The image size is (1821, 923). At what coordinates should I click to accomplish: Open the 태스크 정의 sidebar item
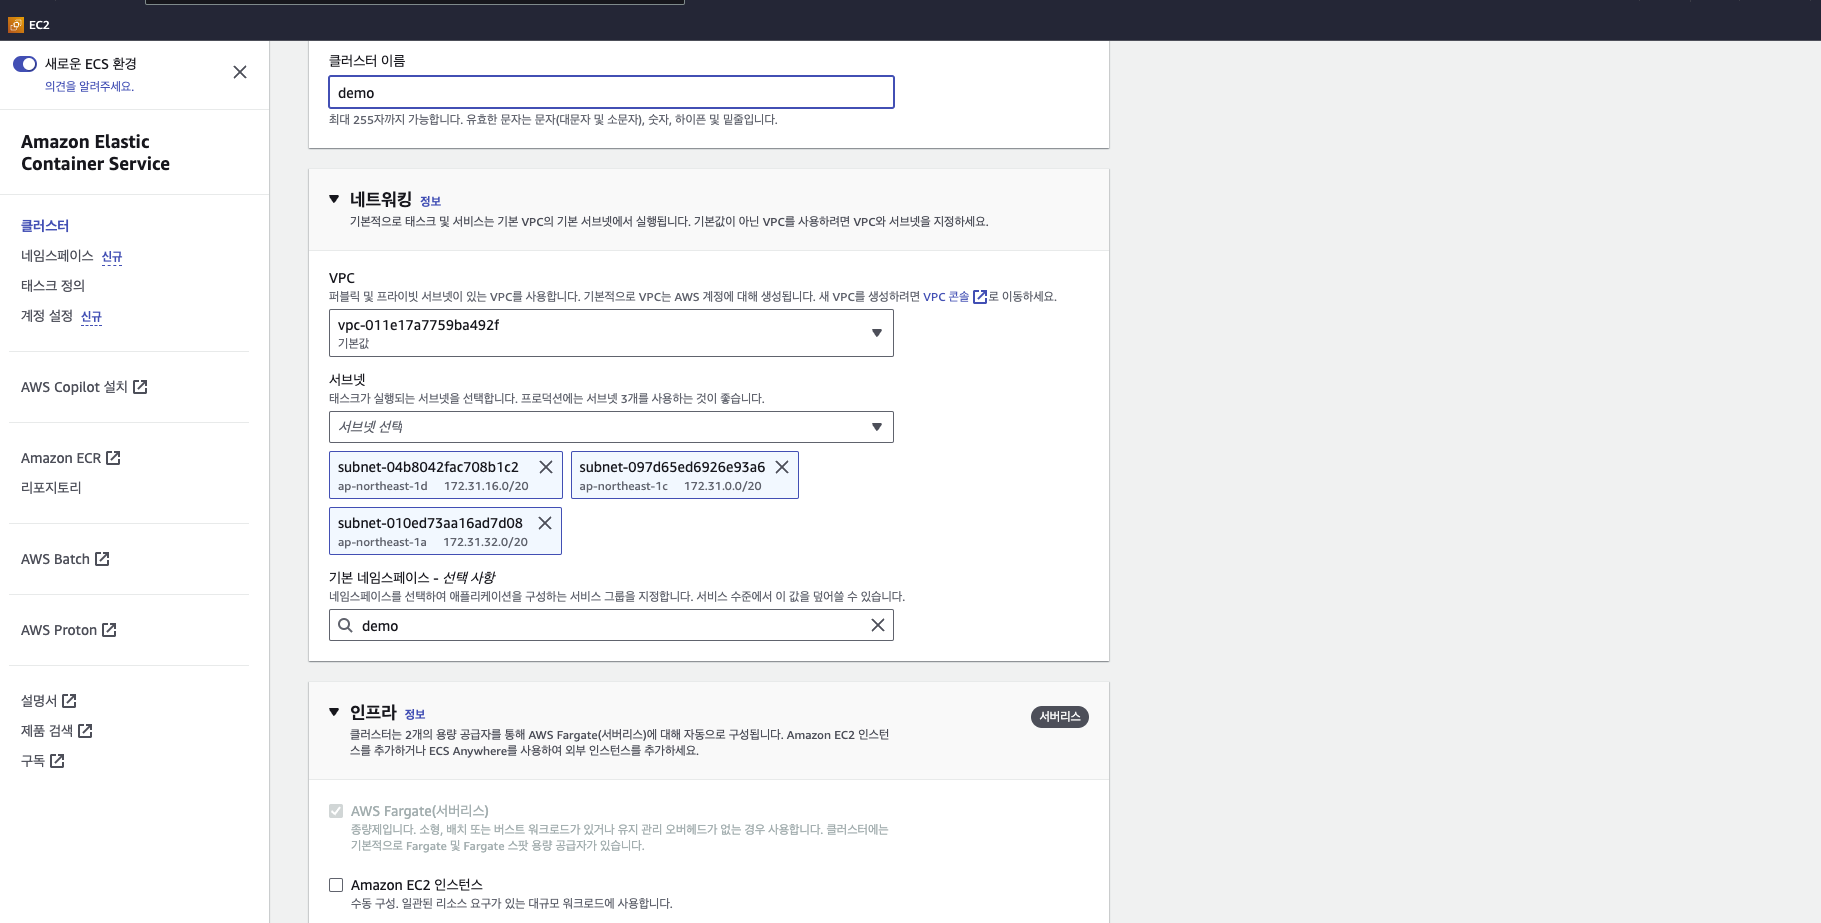coord(53,286)
